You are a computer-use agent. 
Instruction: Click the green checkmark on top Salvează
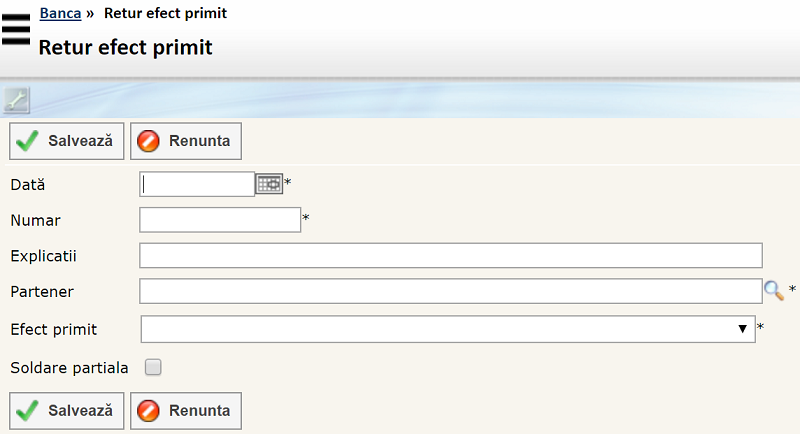(28, 141)
